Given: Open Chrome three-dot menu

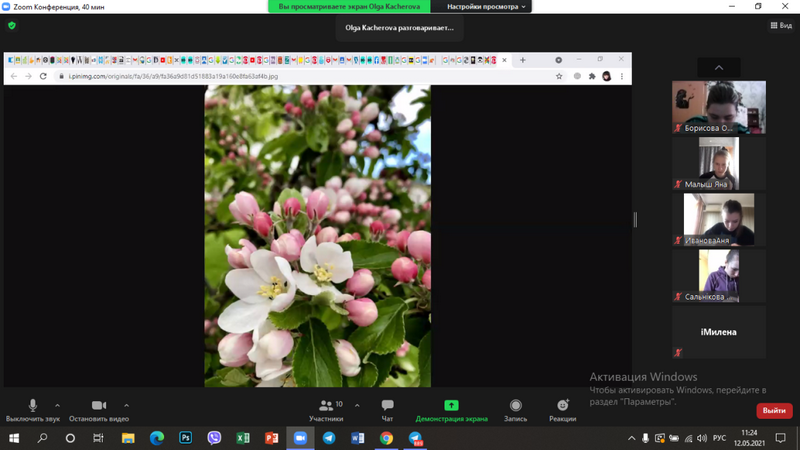Looking at the screenshot, I should coord(621,76).
